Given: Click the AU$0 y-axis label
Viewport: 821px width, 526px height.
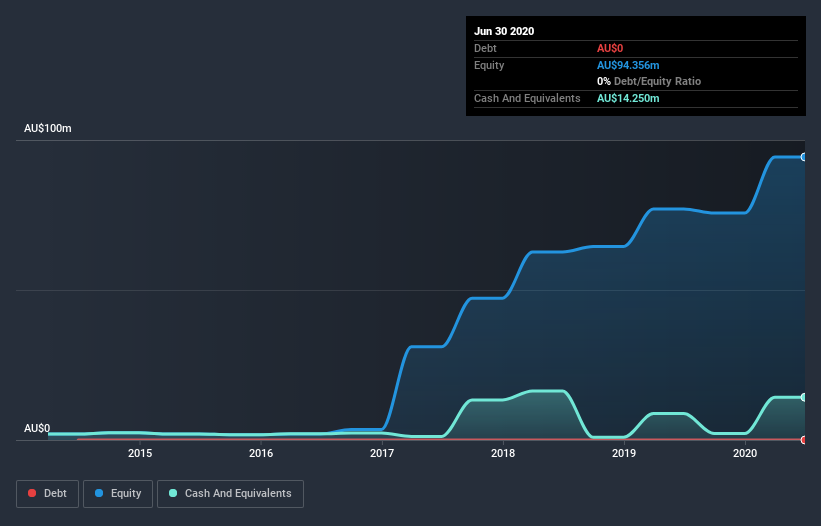Looking at the screenshot, I should (x=37, y=428).
